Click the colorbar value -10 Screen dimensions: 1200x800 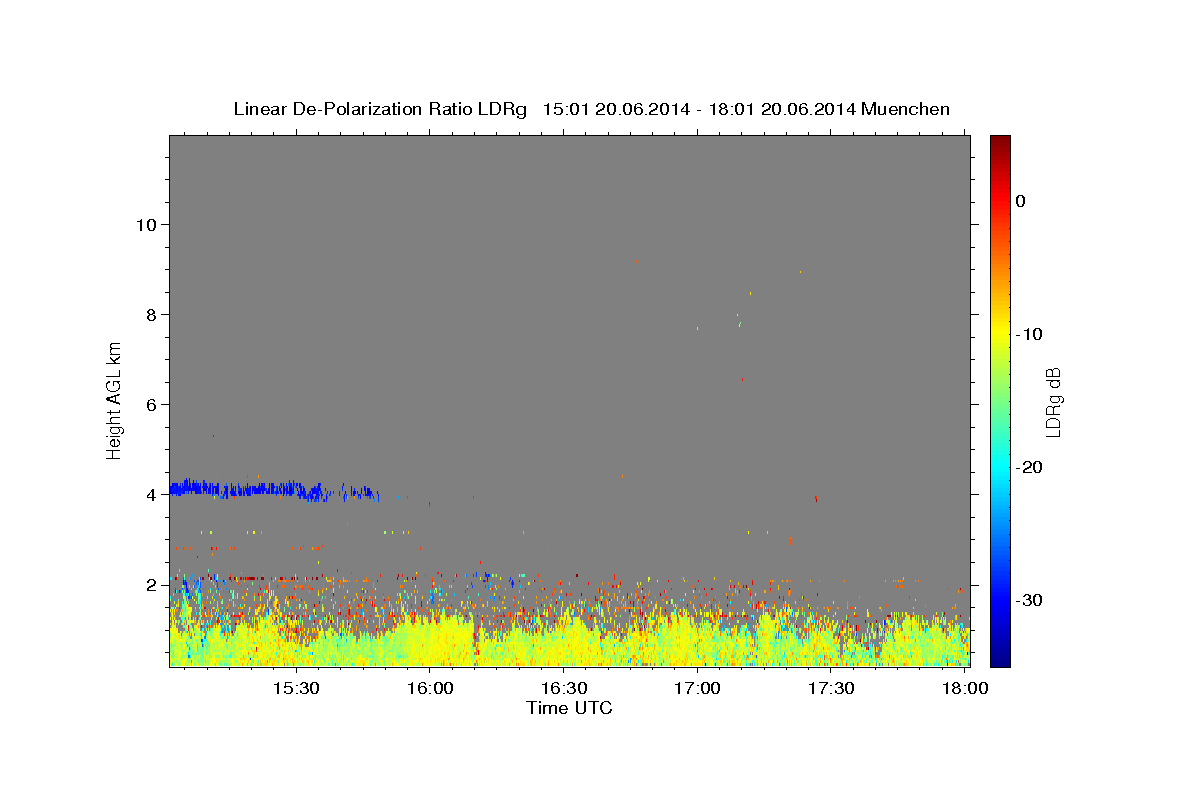click(x=1029, y=334)
